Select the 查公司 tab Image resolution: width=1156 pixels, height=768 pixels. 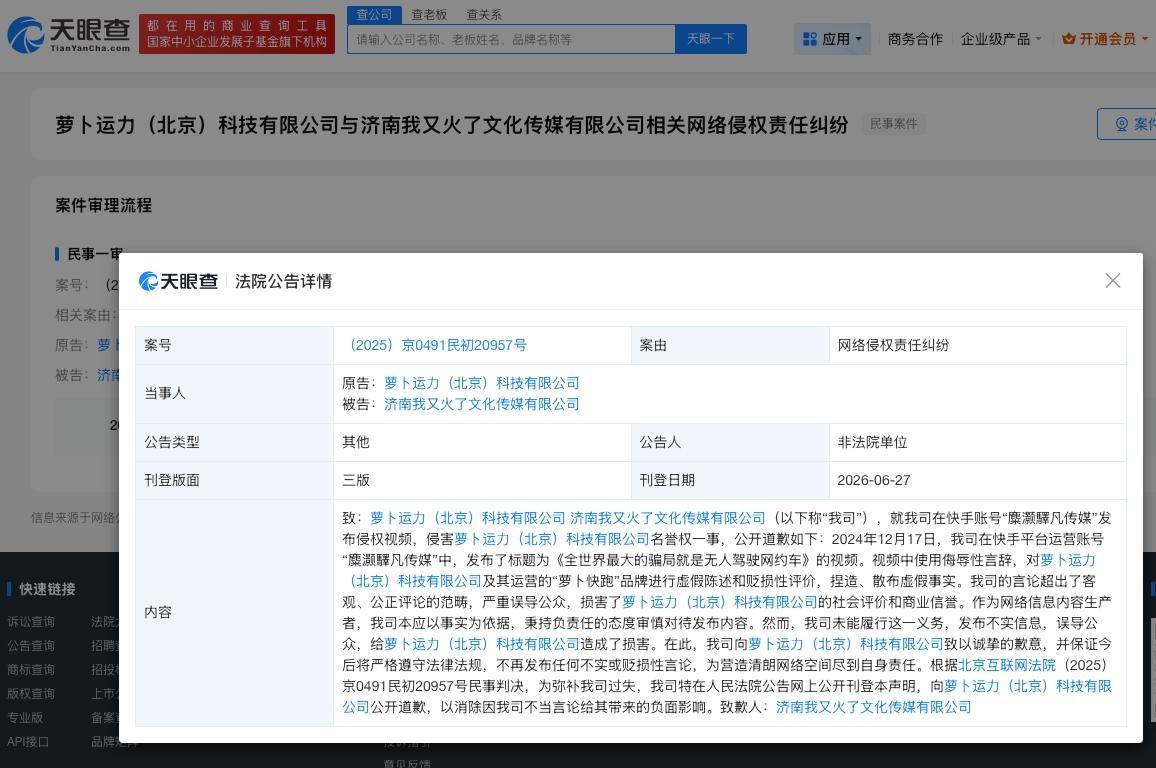[375, 15]
